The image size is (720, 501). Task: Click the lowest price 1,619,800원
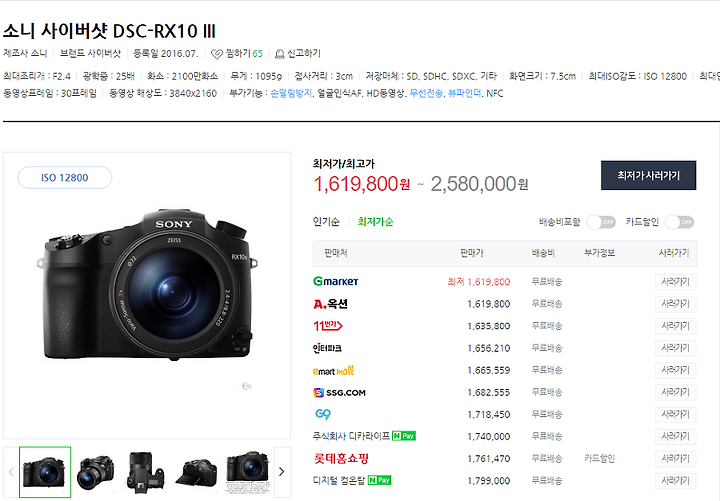pos(361,184)
